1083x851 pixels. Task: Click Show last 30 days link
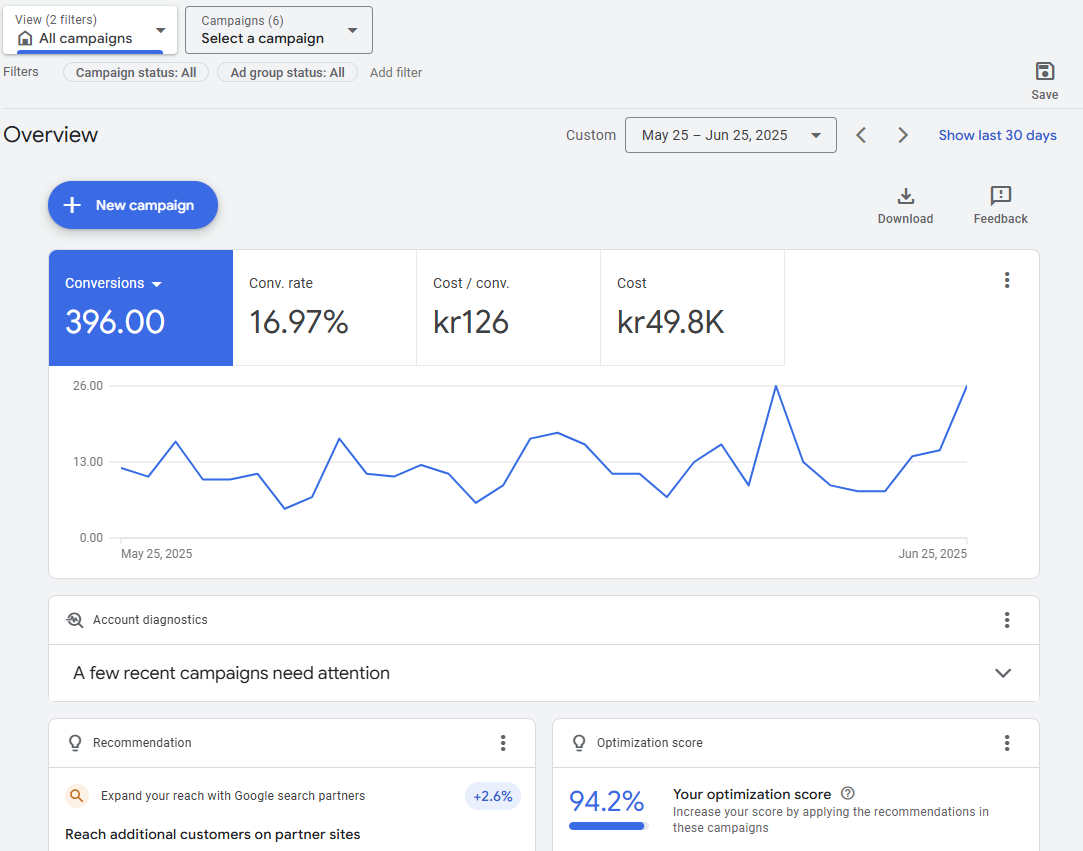click(x=997, y=135)
